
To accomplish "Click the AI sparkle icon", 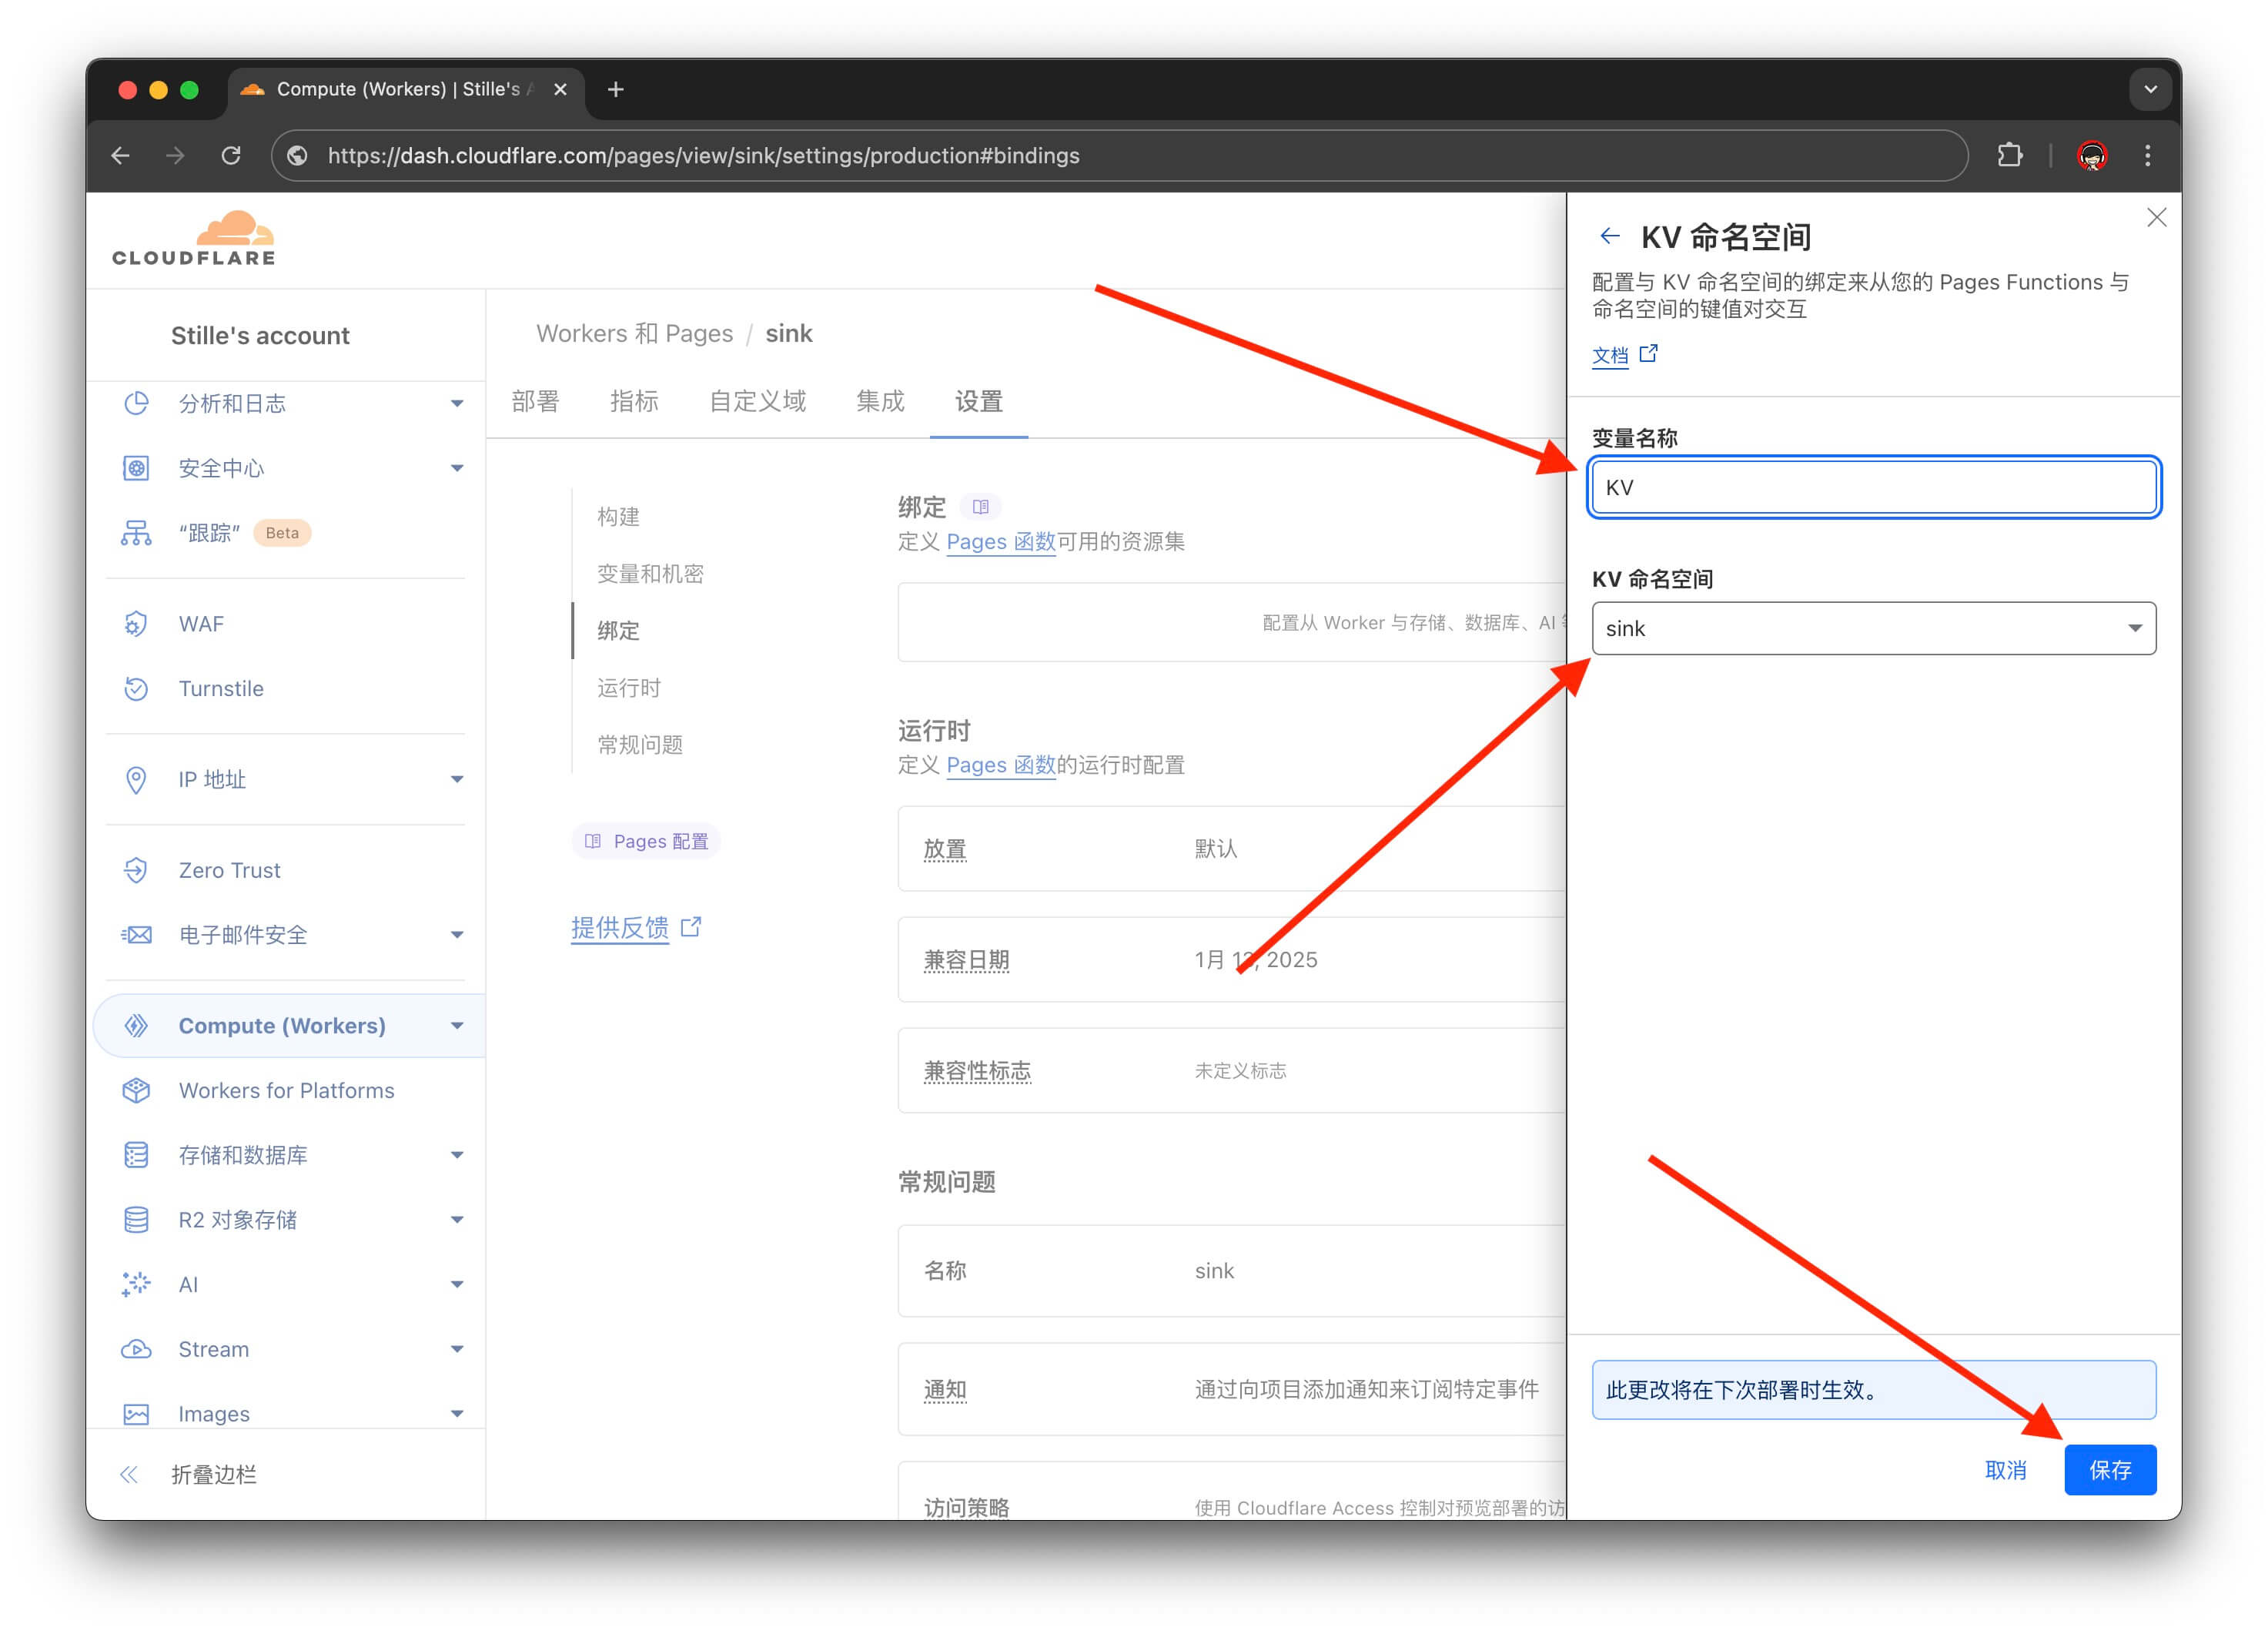I will tap(136, 1284).
